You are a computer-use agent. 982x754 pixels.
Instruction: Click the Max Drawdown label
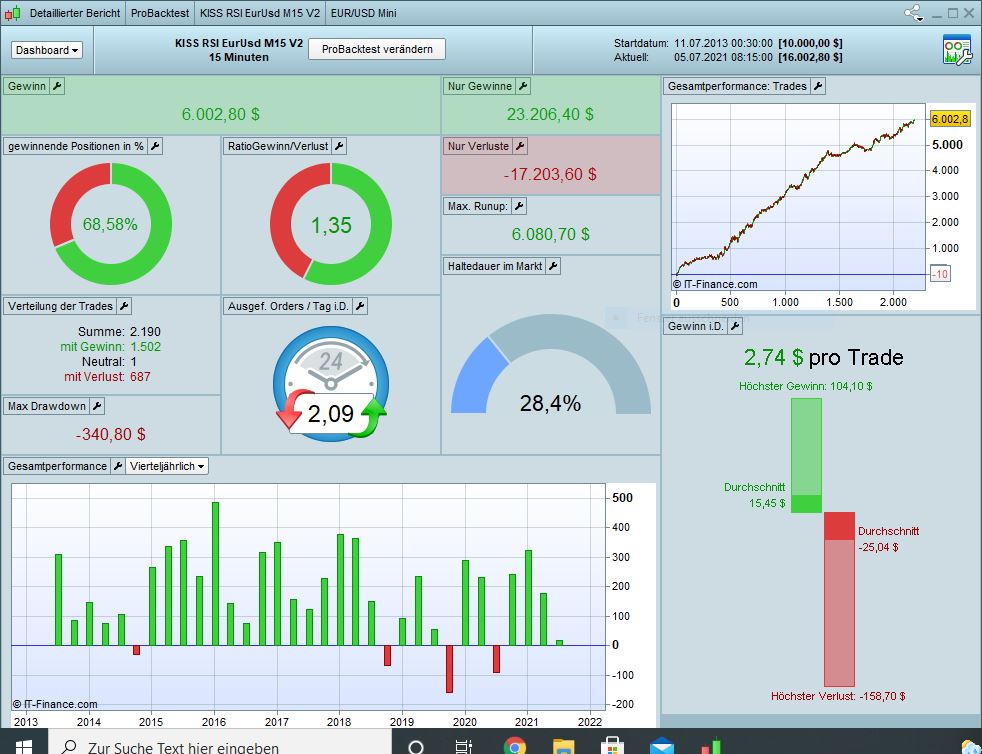tap(47, 406)
